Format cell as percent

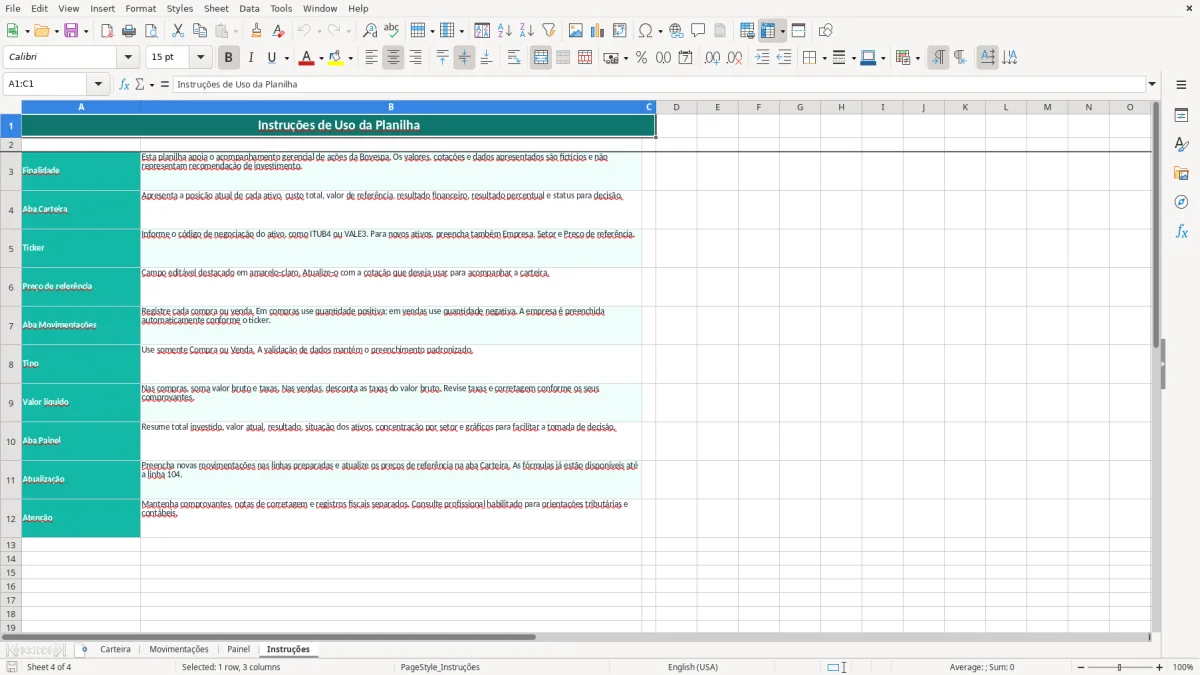click(641, 58)
